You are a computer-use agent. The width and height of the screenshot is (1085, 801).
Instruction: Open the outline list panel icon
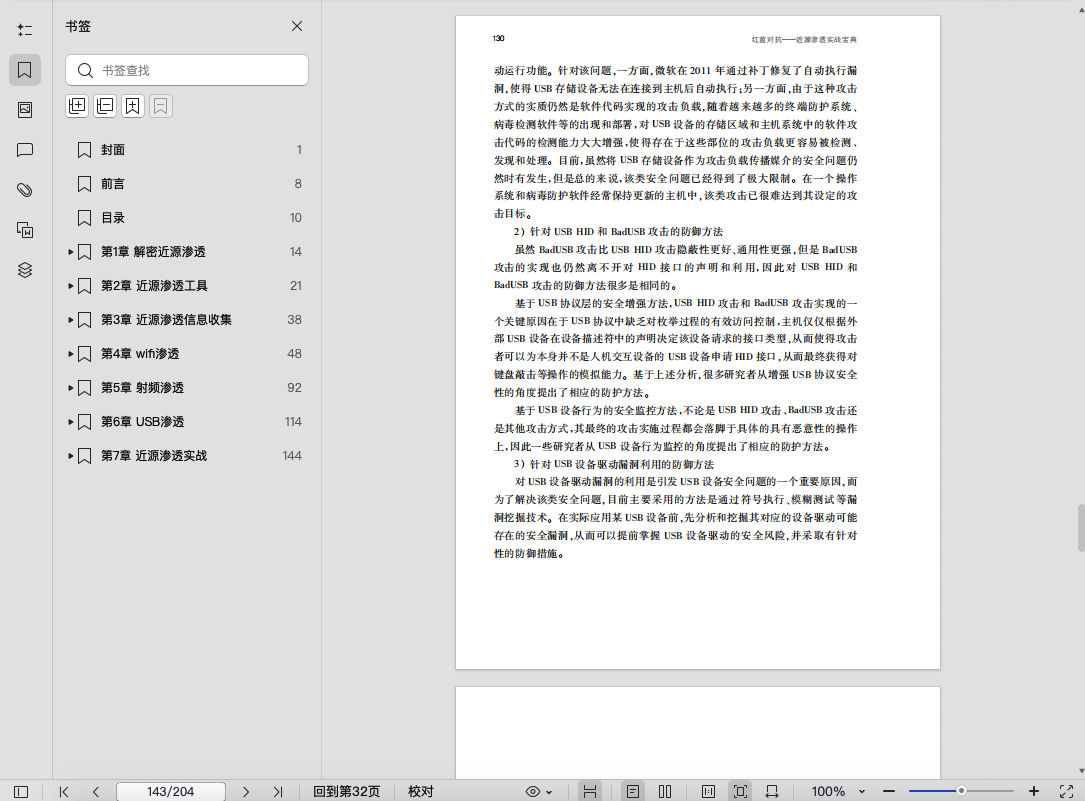coord(25,30)
